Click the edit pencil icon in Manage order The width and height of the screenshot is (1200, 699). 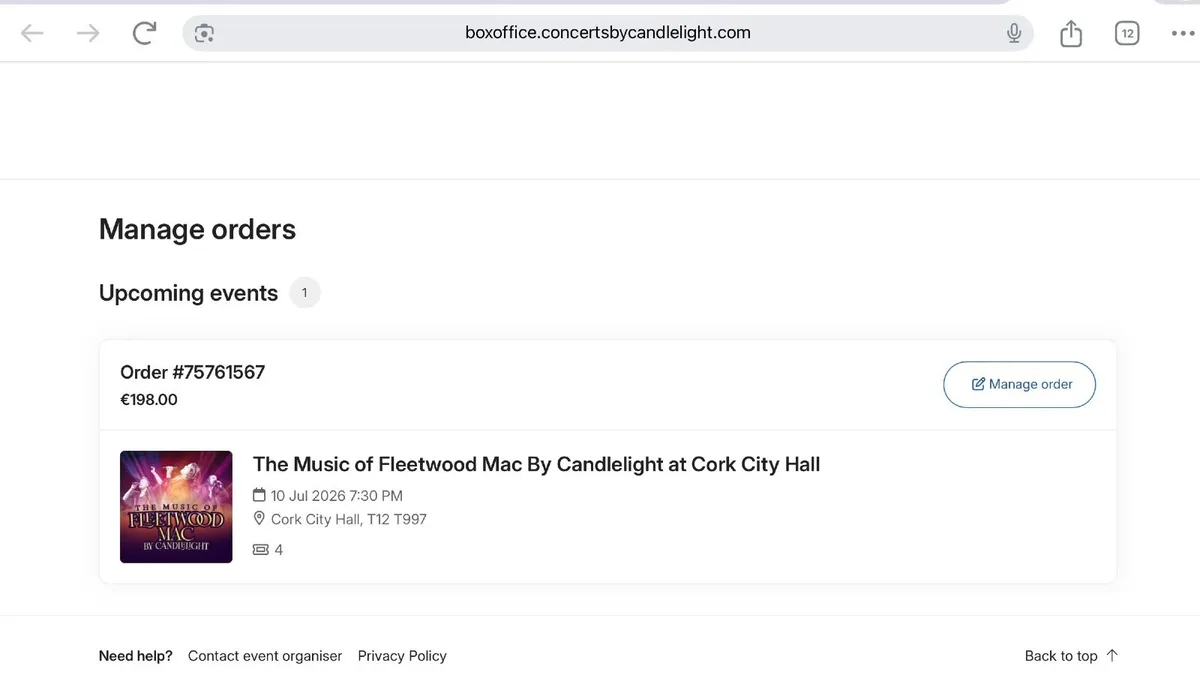click(x=979, y=384)
